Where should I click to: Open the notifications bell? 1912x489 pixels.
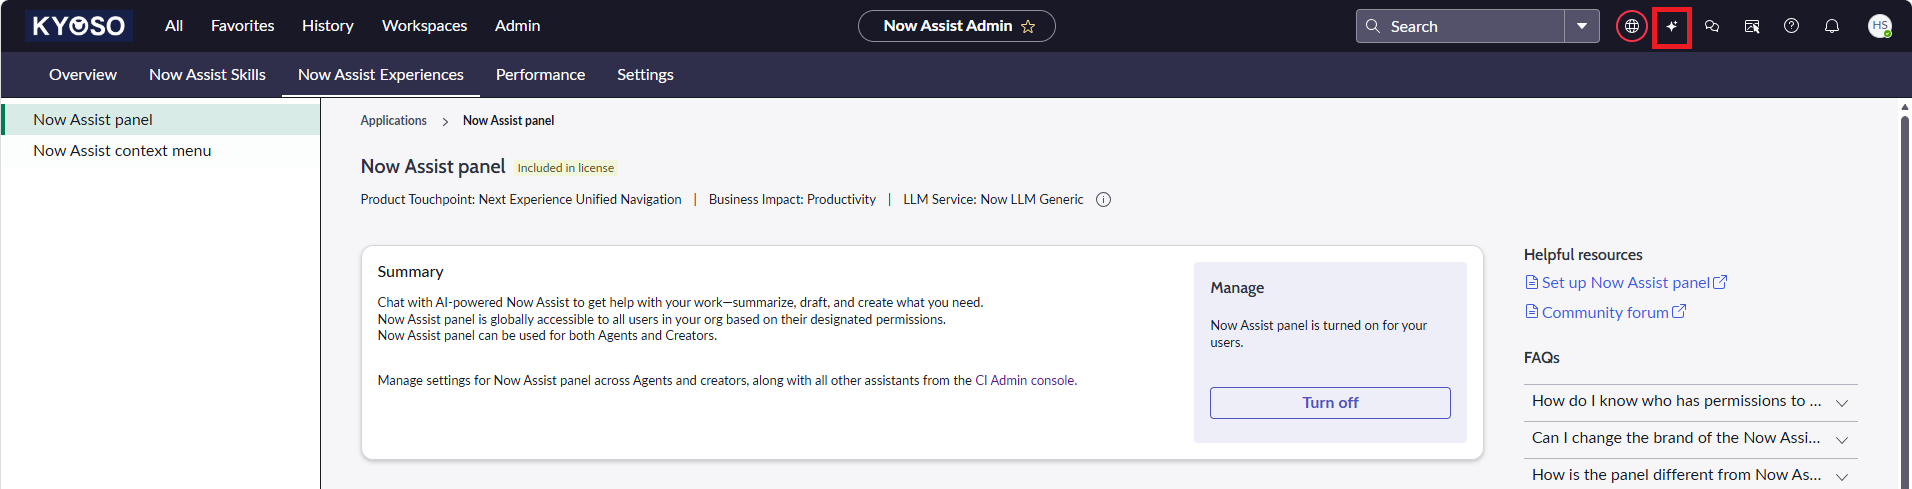click(x=1832, y=26)
